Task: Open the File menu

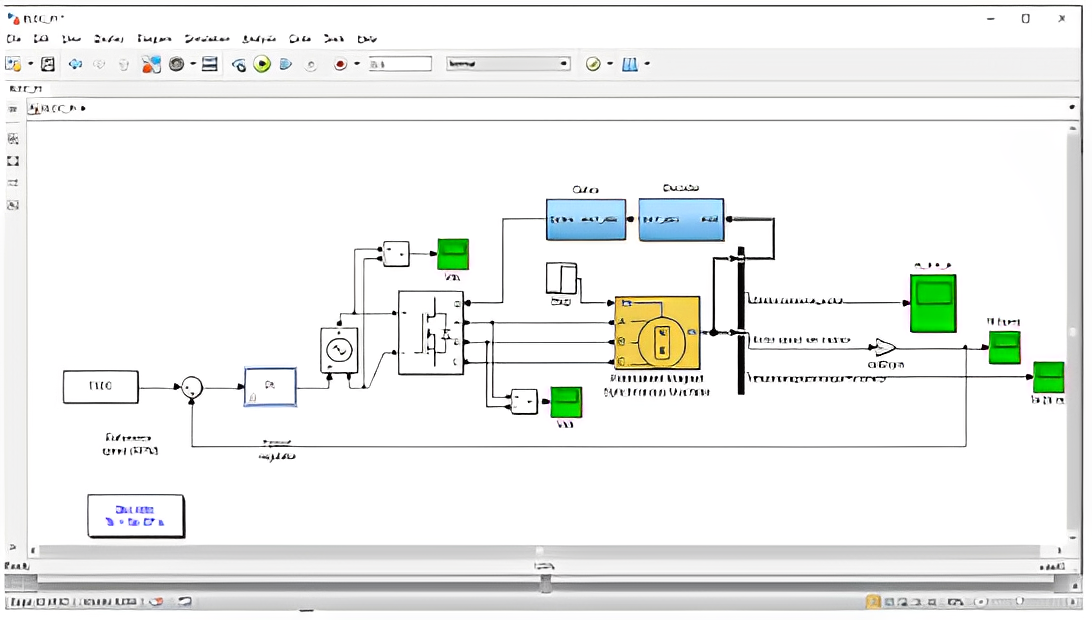Action: (x=14, y=39)
